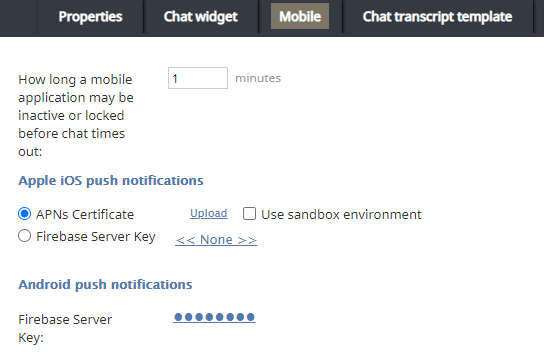Click the APNs Certificate label text
Image resolution: width=544 pixels, height=362 pixels.
pos(85,214)
